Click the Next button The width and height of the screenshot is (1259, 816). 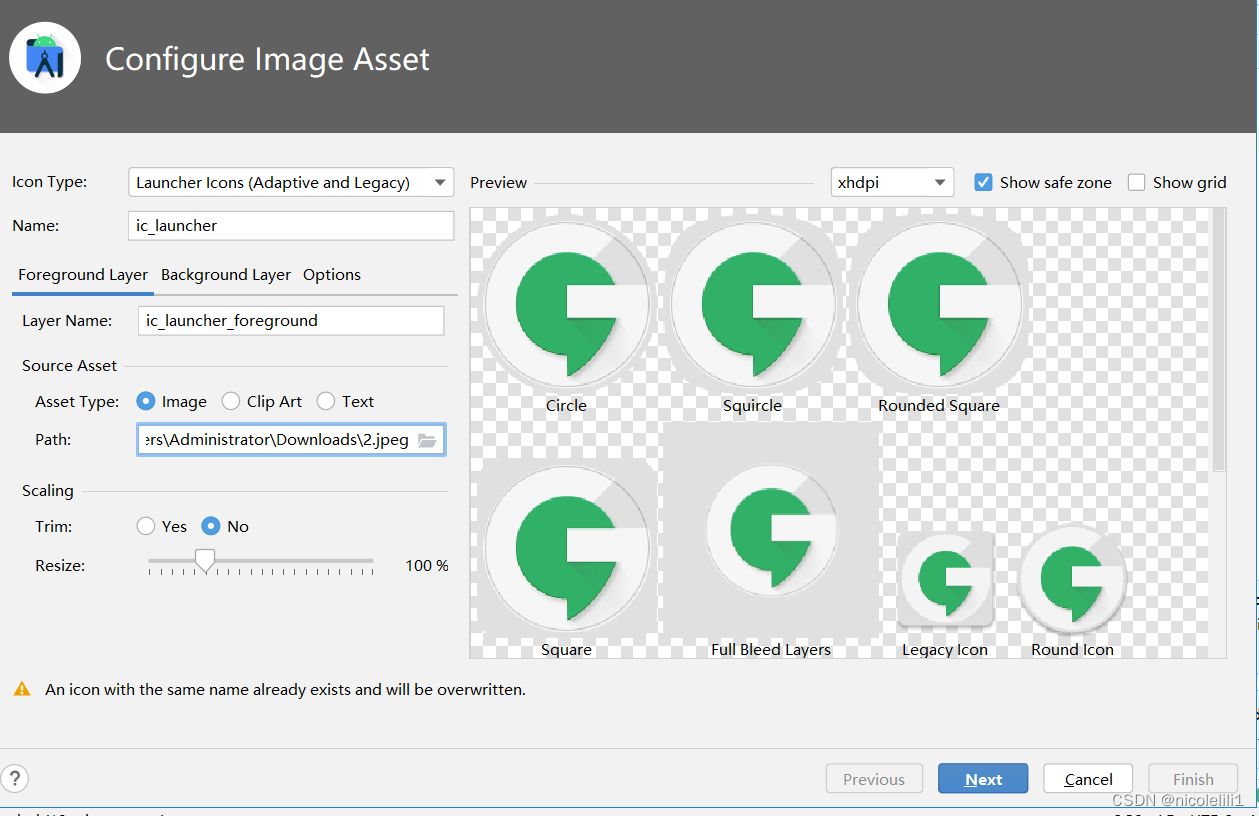tap(983, 779)
